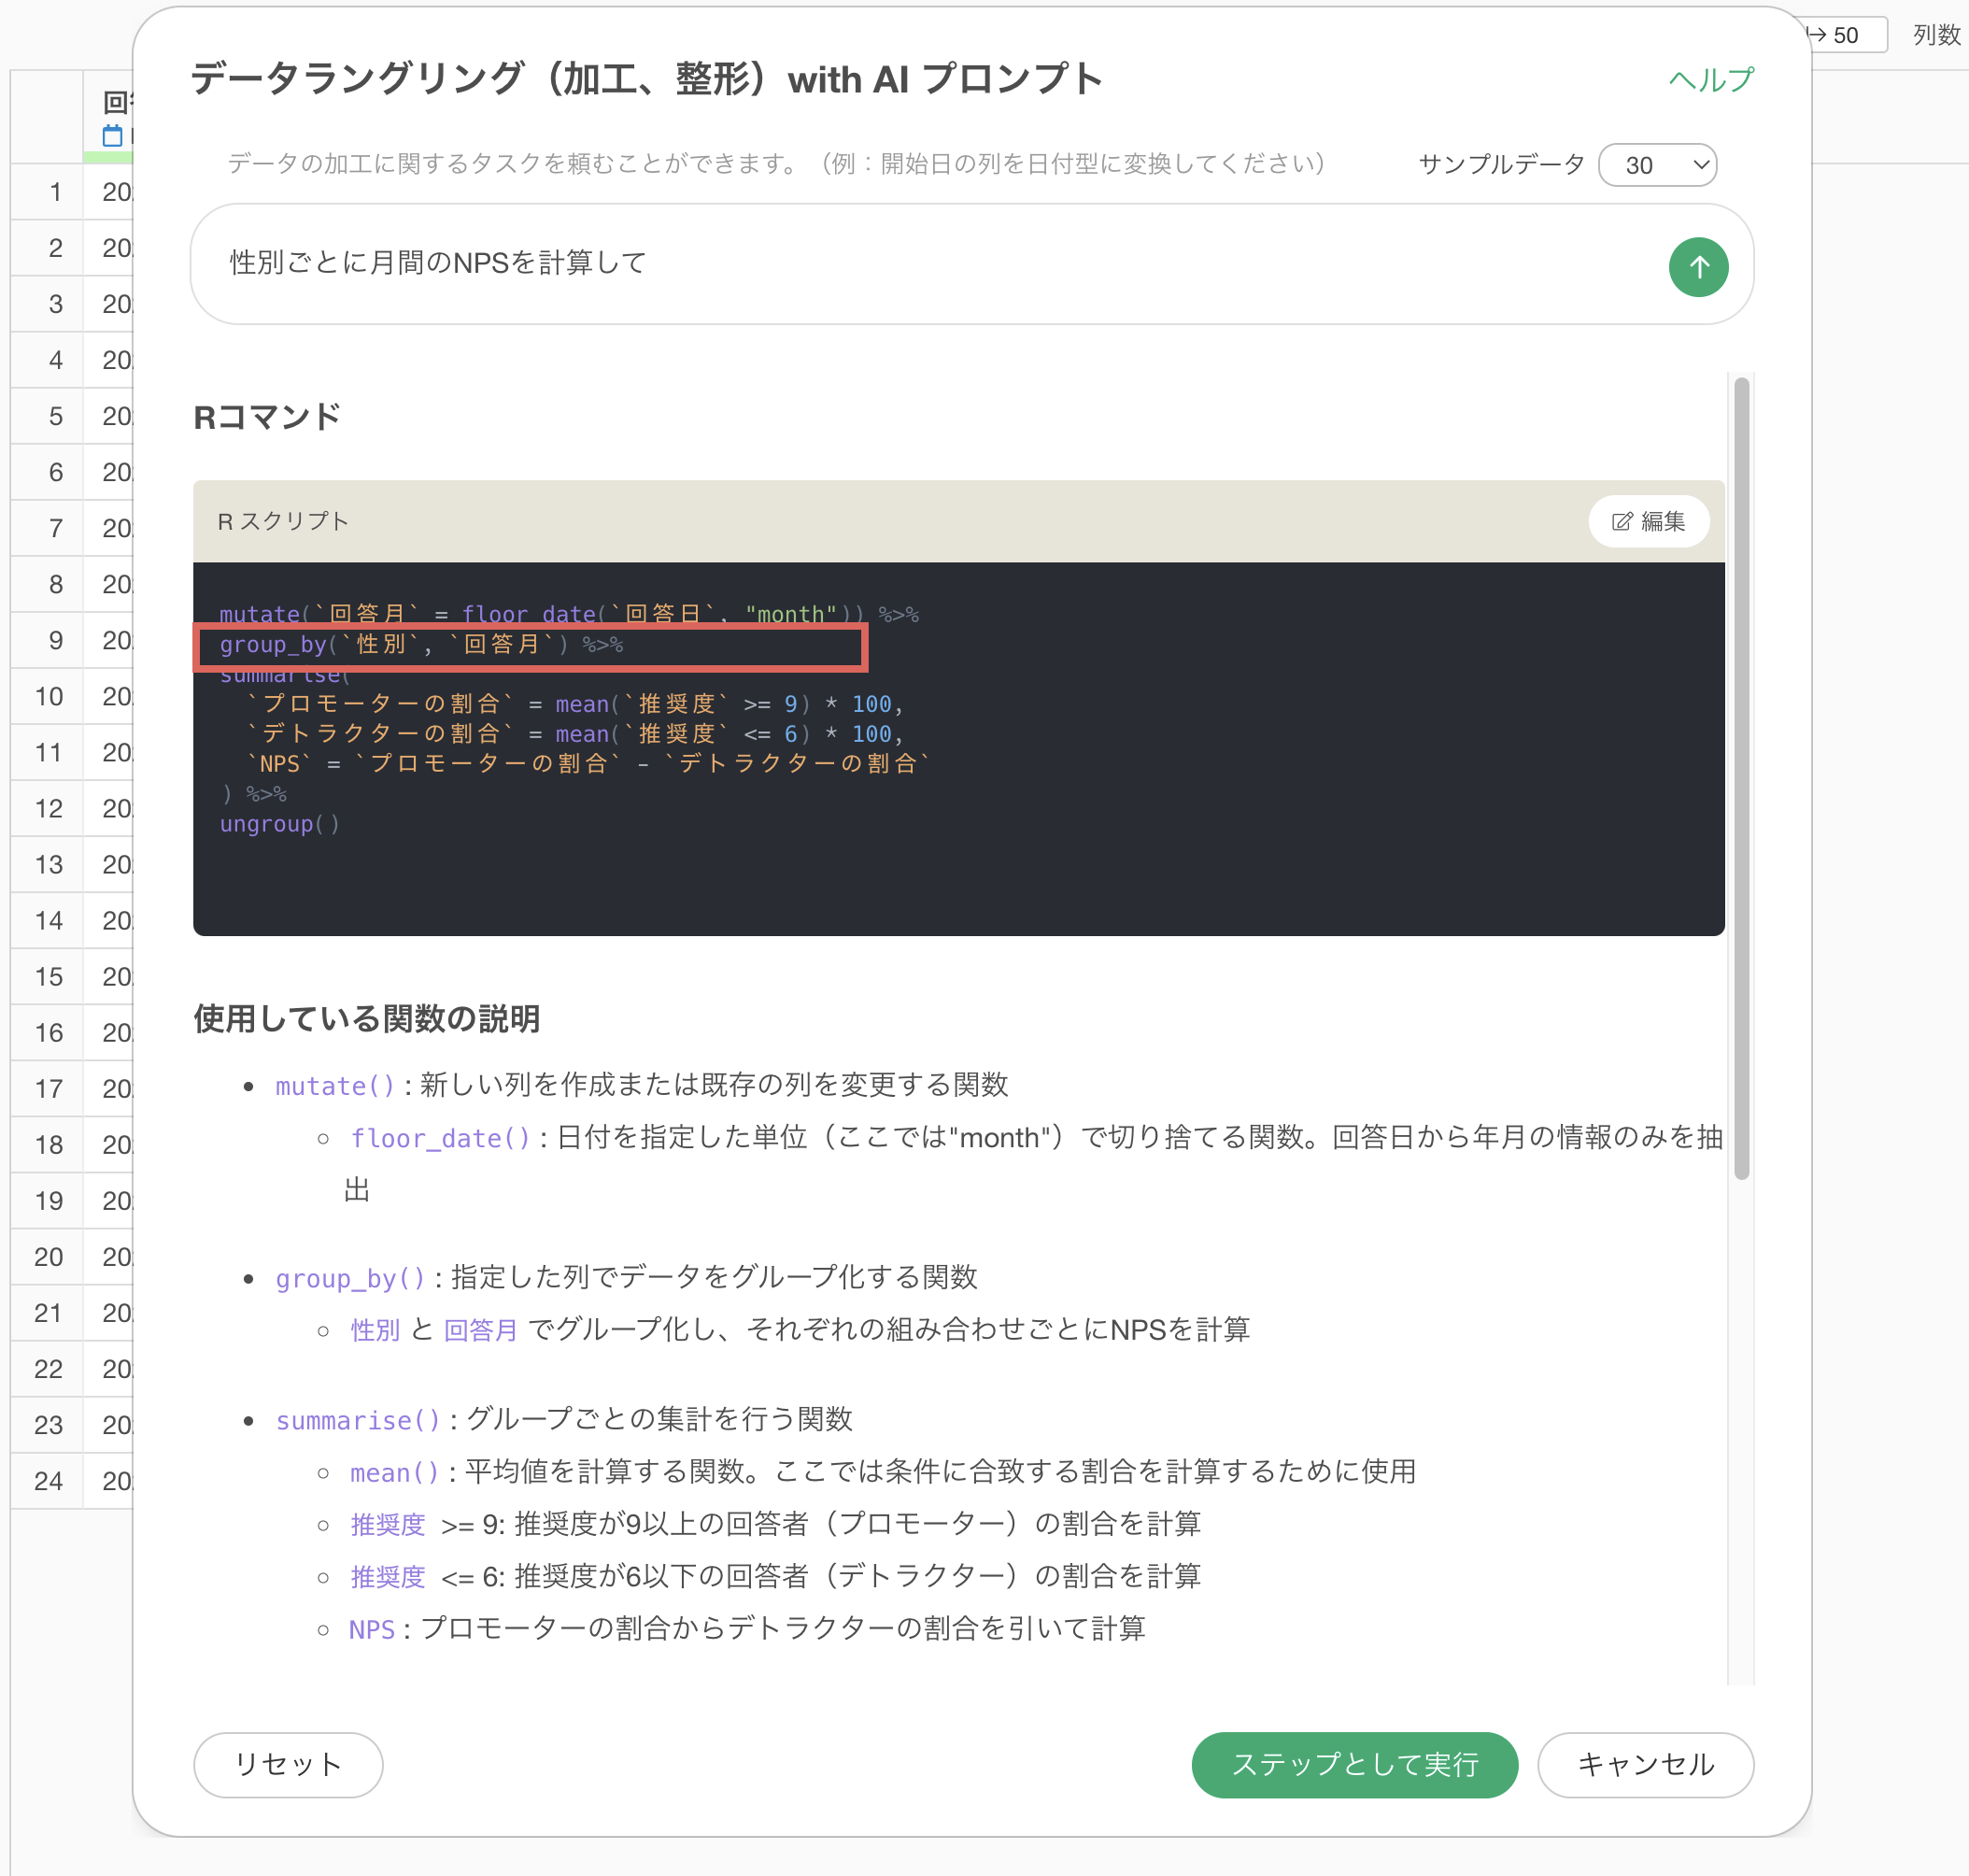Select row number 12 in the table
The image size is (1969, 1876).
[49, 808]
